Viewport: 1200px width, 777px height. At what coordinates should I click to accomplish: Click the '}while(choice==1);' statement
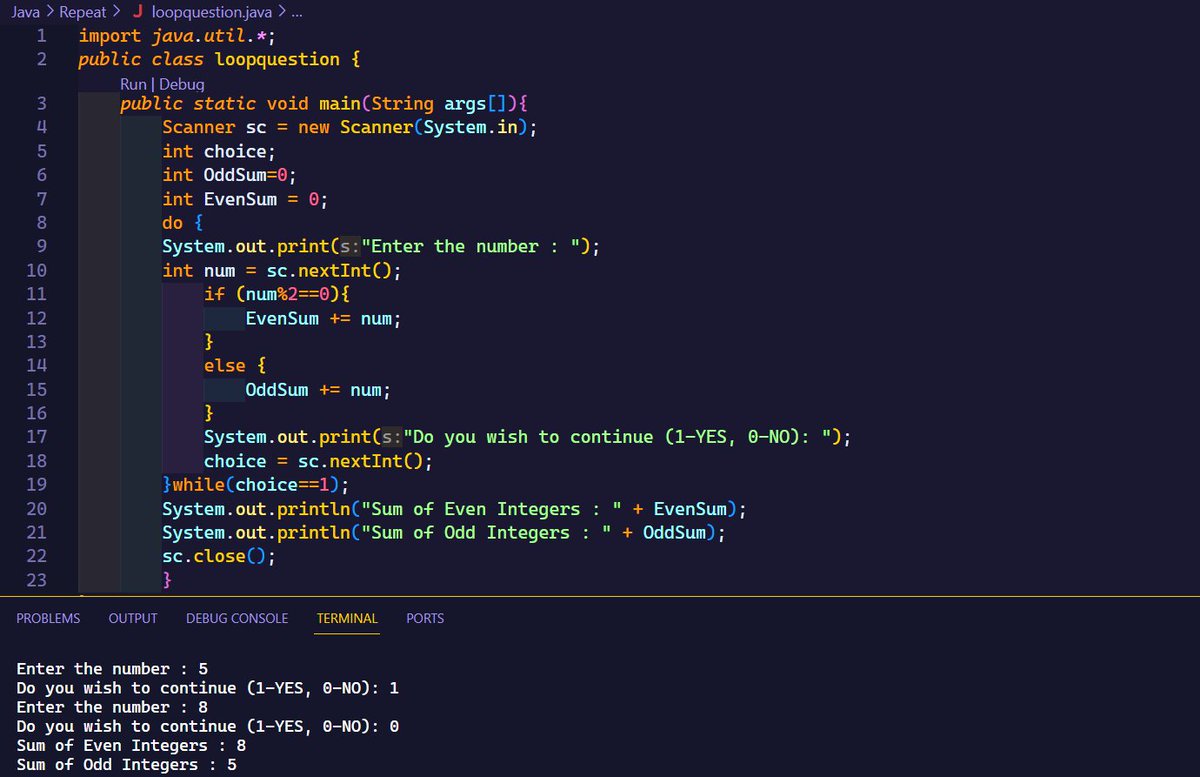(x=256, y=484)
